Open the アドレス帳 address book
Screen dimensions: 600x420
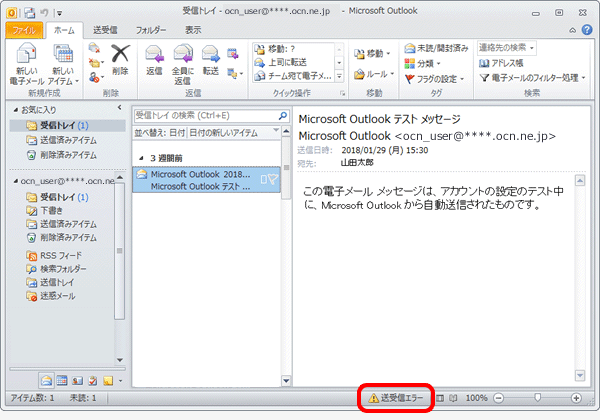[501, 63]
